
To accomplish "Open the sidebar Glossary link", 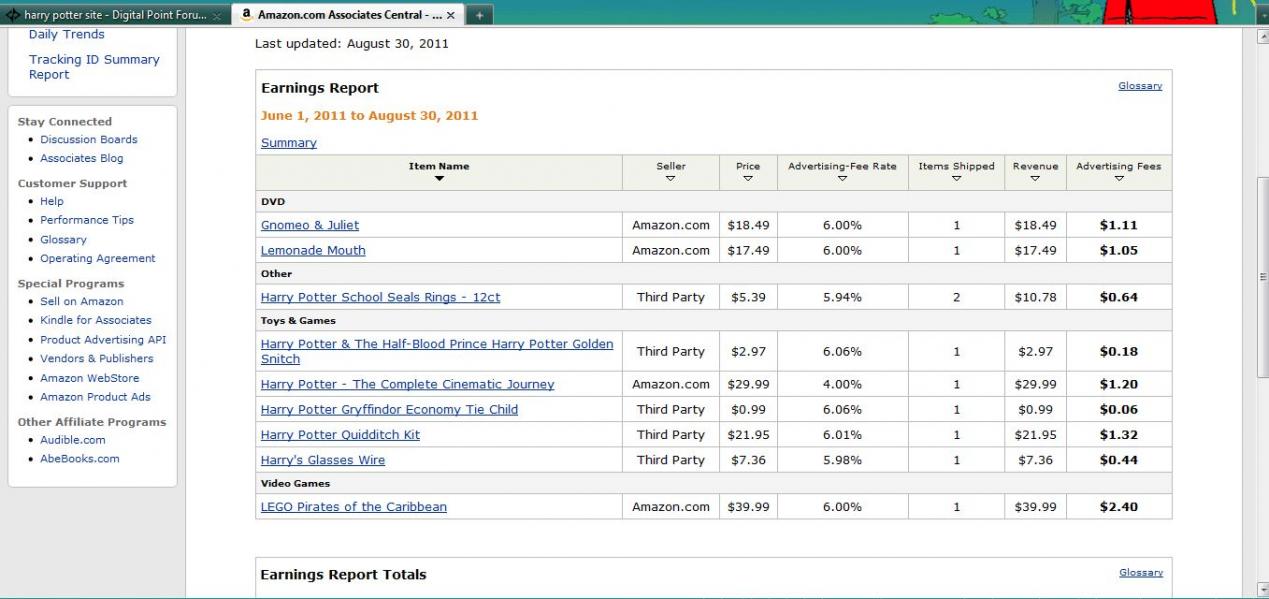I will click(x=63, y=239).
